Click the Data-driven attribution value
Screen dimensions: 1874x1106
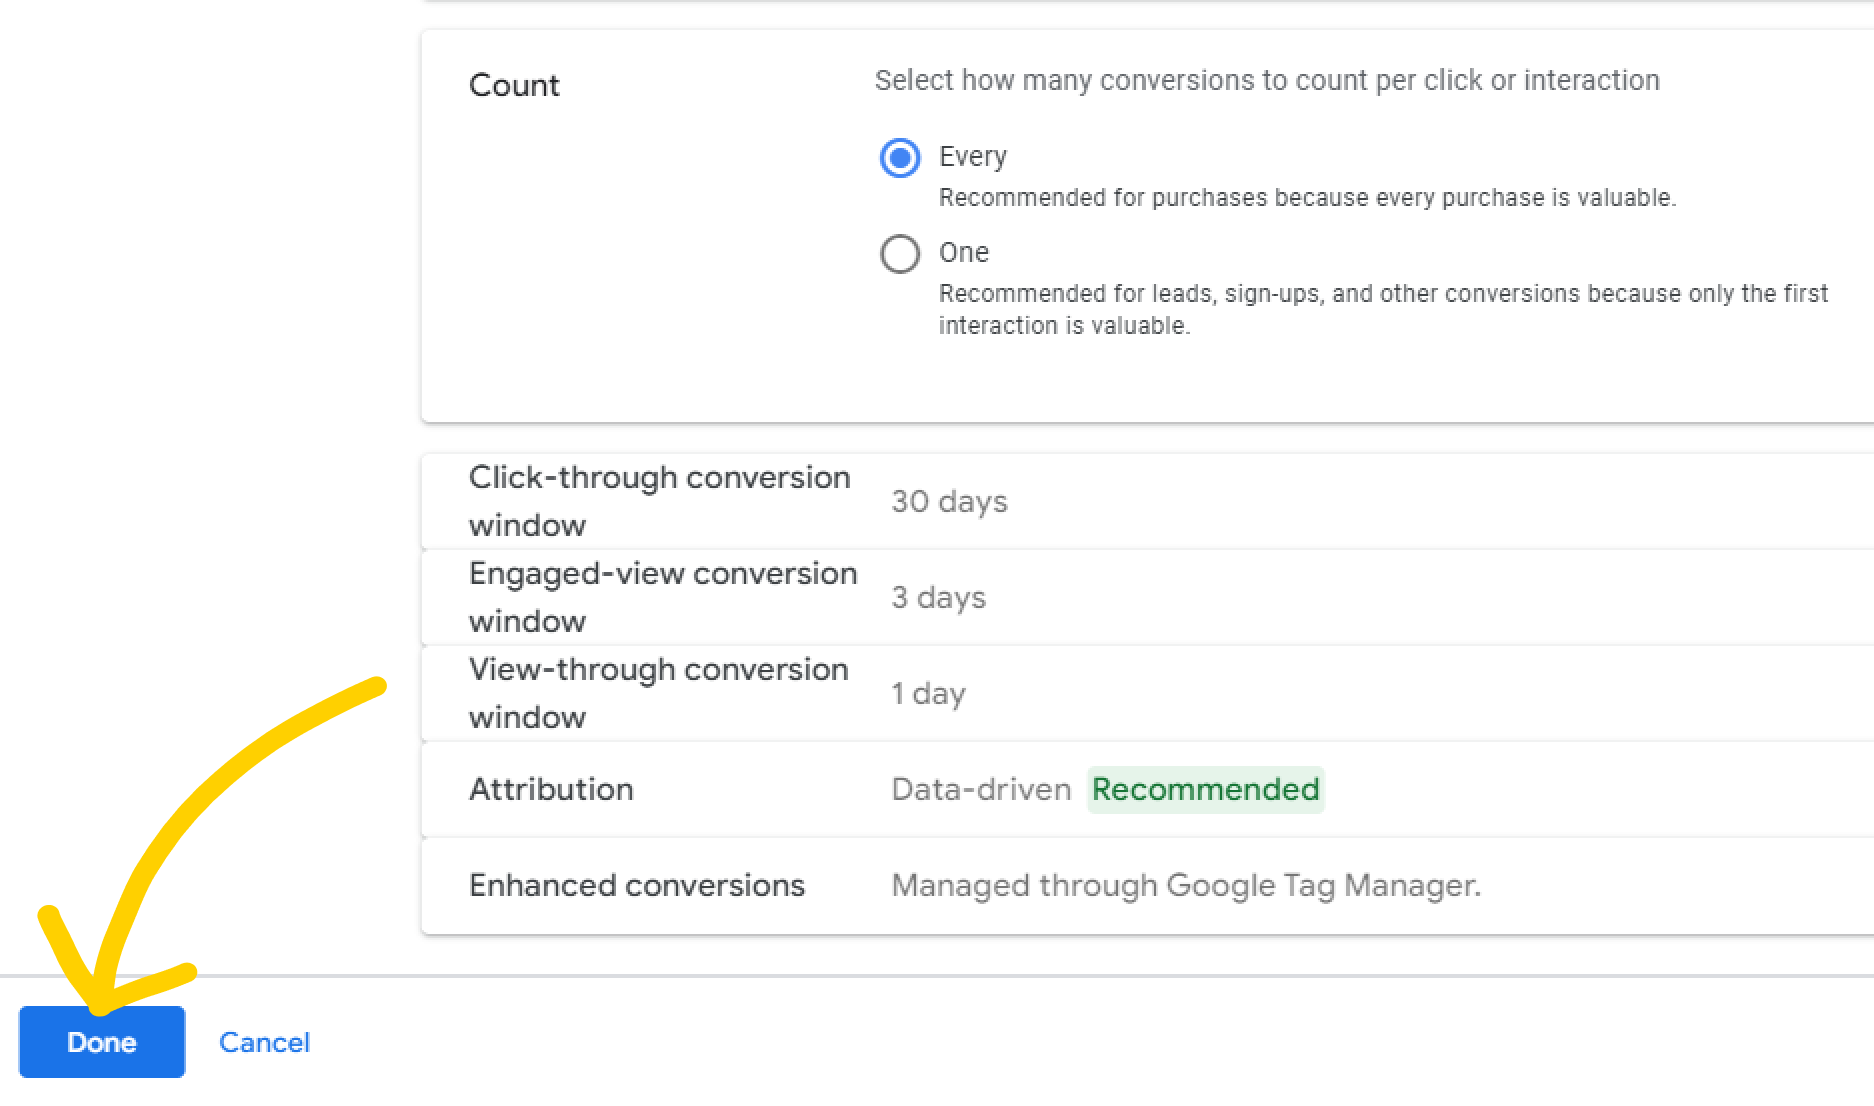coord(981,789)
